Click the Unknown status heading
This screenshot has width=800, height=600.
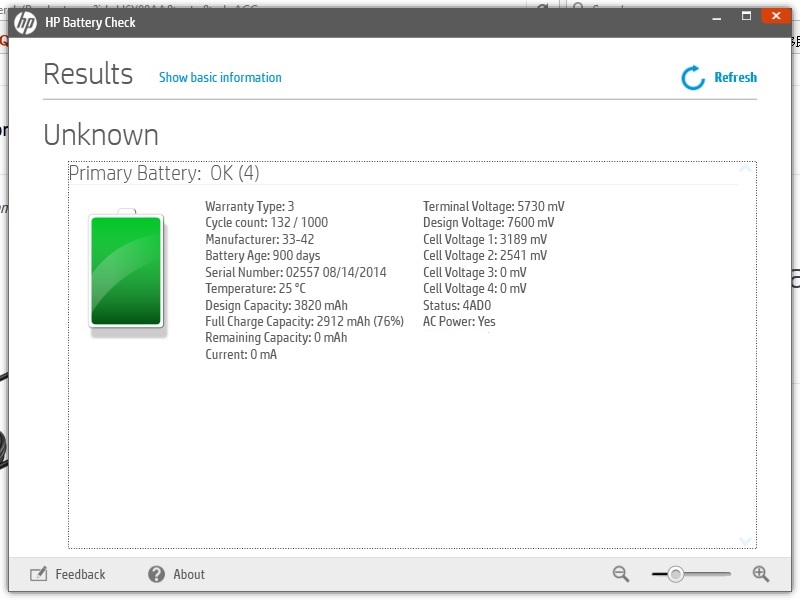coord(99,134)
